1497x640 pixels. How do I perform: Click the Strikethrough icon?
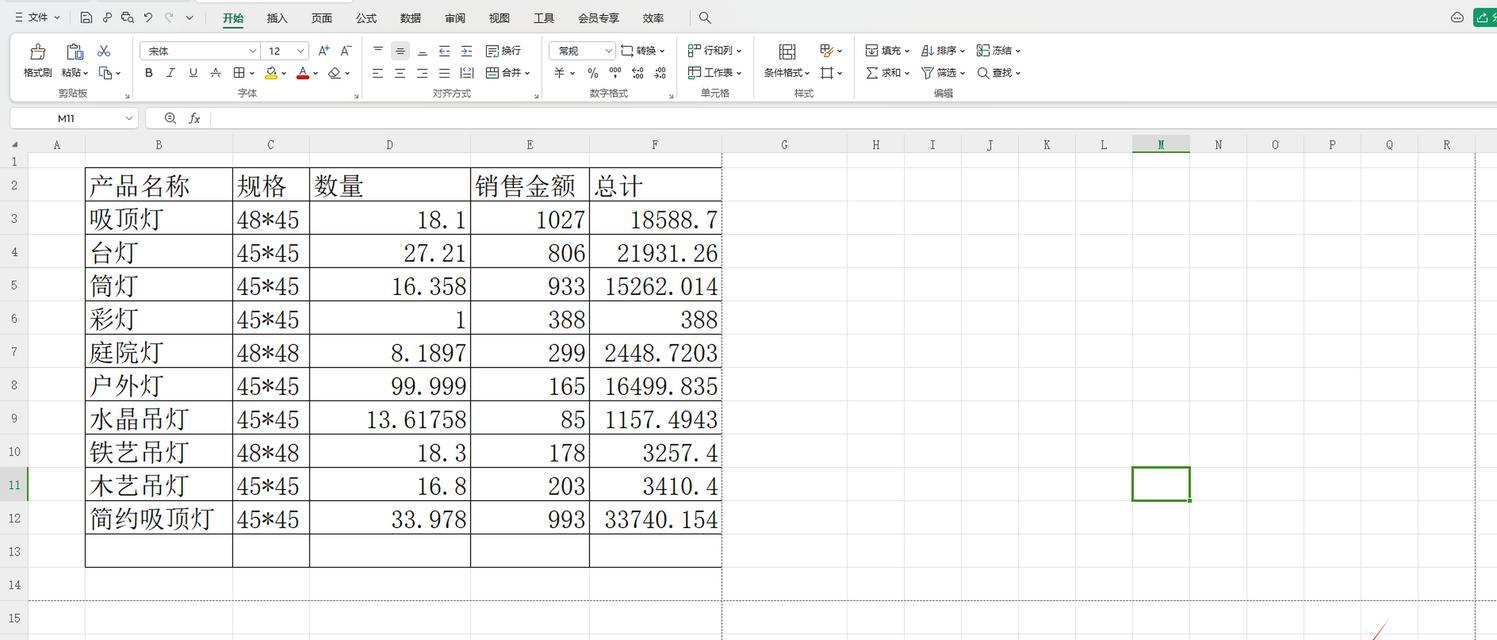pyautogui.click(x=215, y=73)
